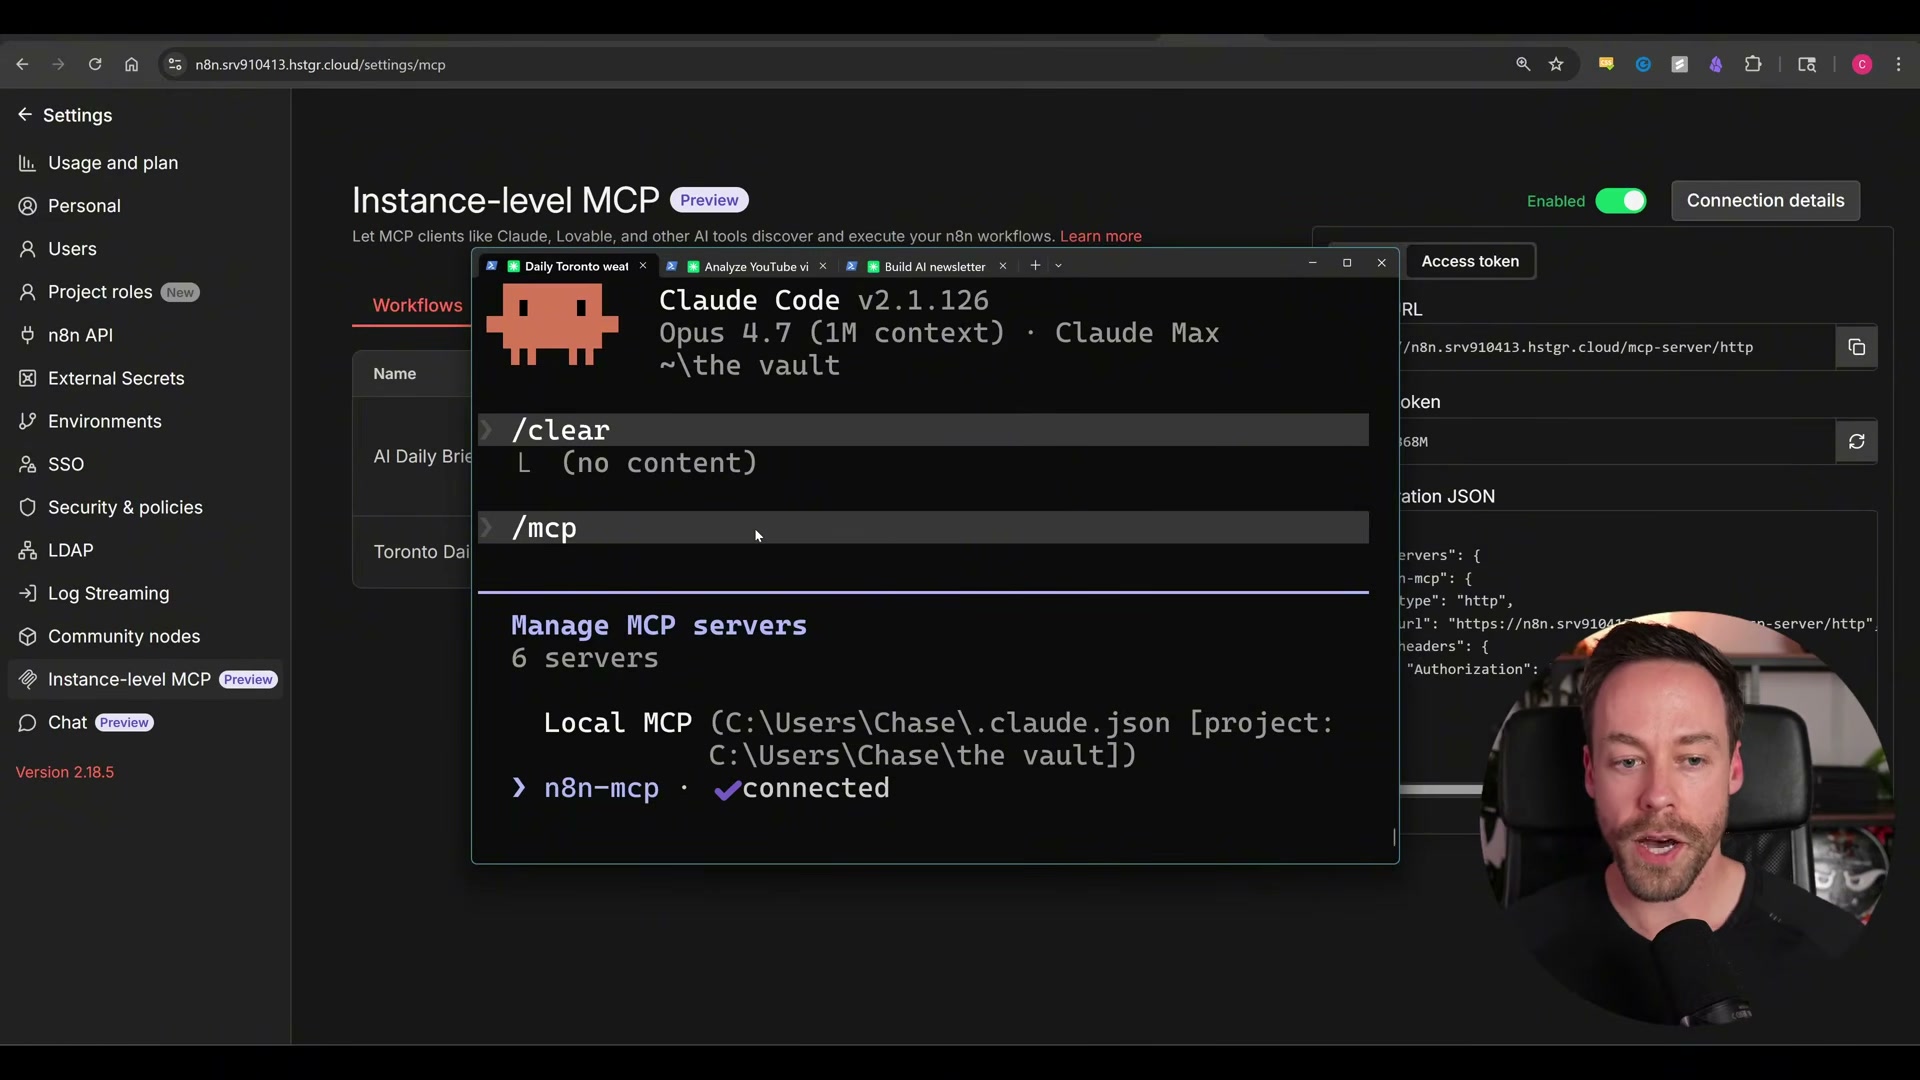Viewport: 1920px width, 1080px height.
Task: View site information icon in address bar
Action: click(175, 64)
